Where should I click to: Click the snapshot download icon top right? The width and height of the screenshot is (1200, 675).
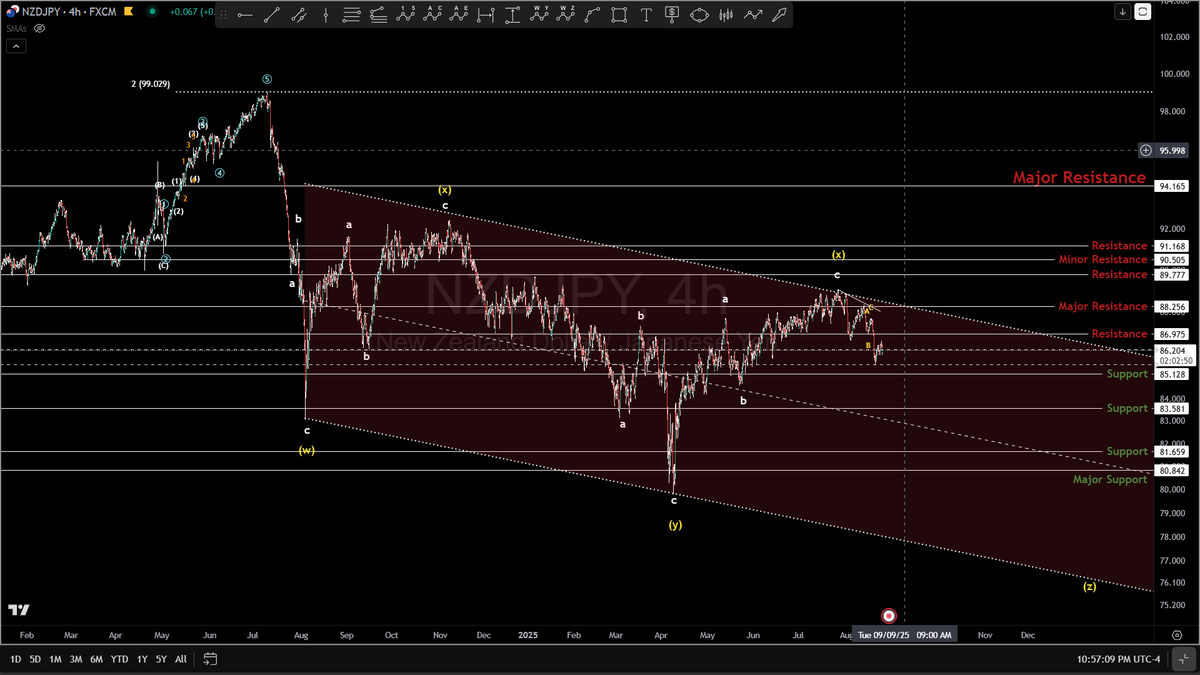[1122, 11]
